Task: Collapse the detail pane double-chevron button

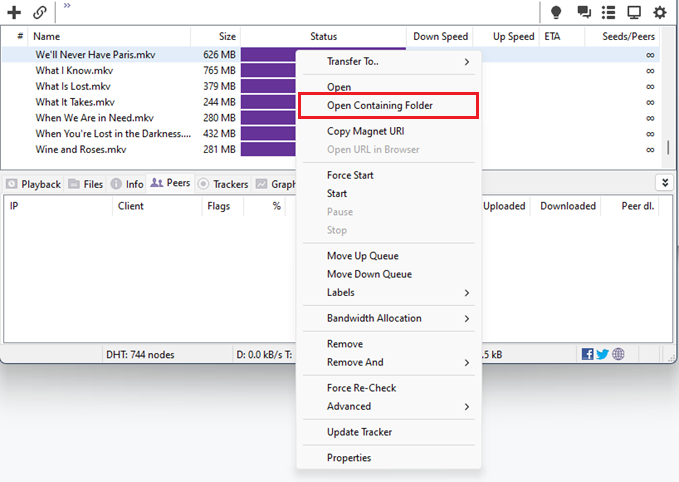Action: (665, 183)
